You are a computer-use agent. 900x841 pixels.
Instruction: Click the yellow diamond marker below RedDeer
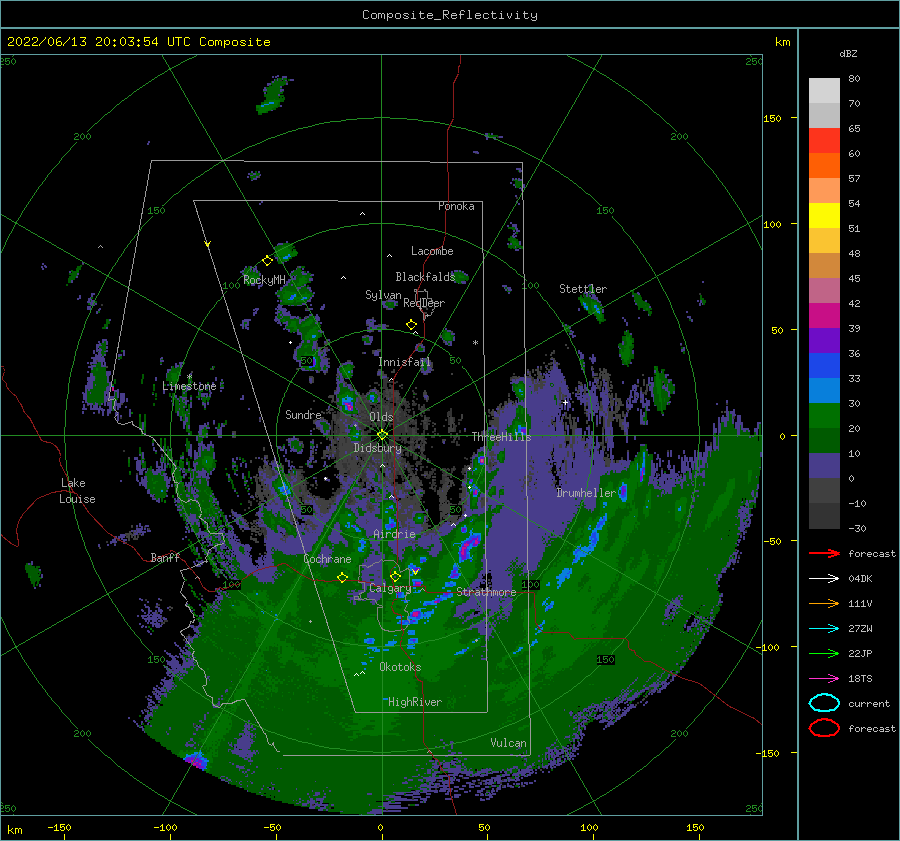pos(411,325)
